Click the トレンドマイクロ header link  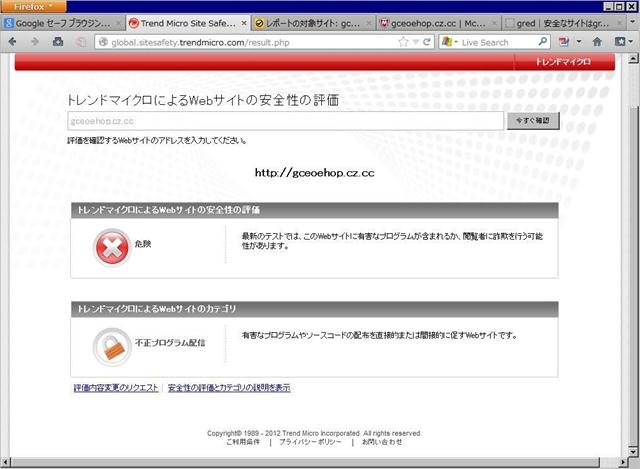[563, 62]
